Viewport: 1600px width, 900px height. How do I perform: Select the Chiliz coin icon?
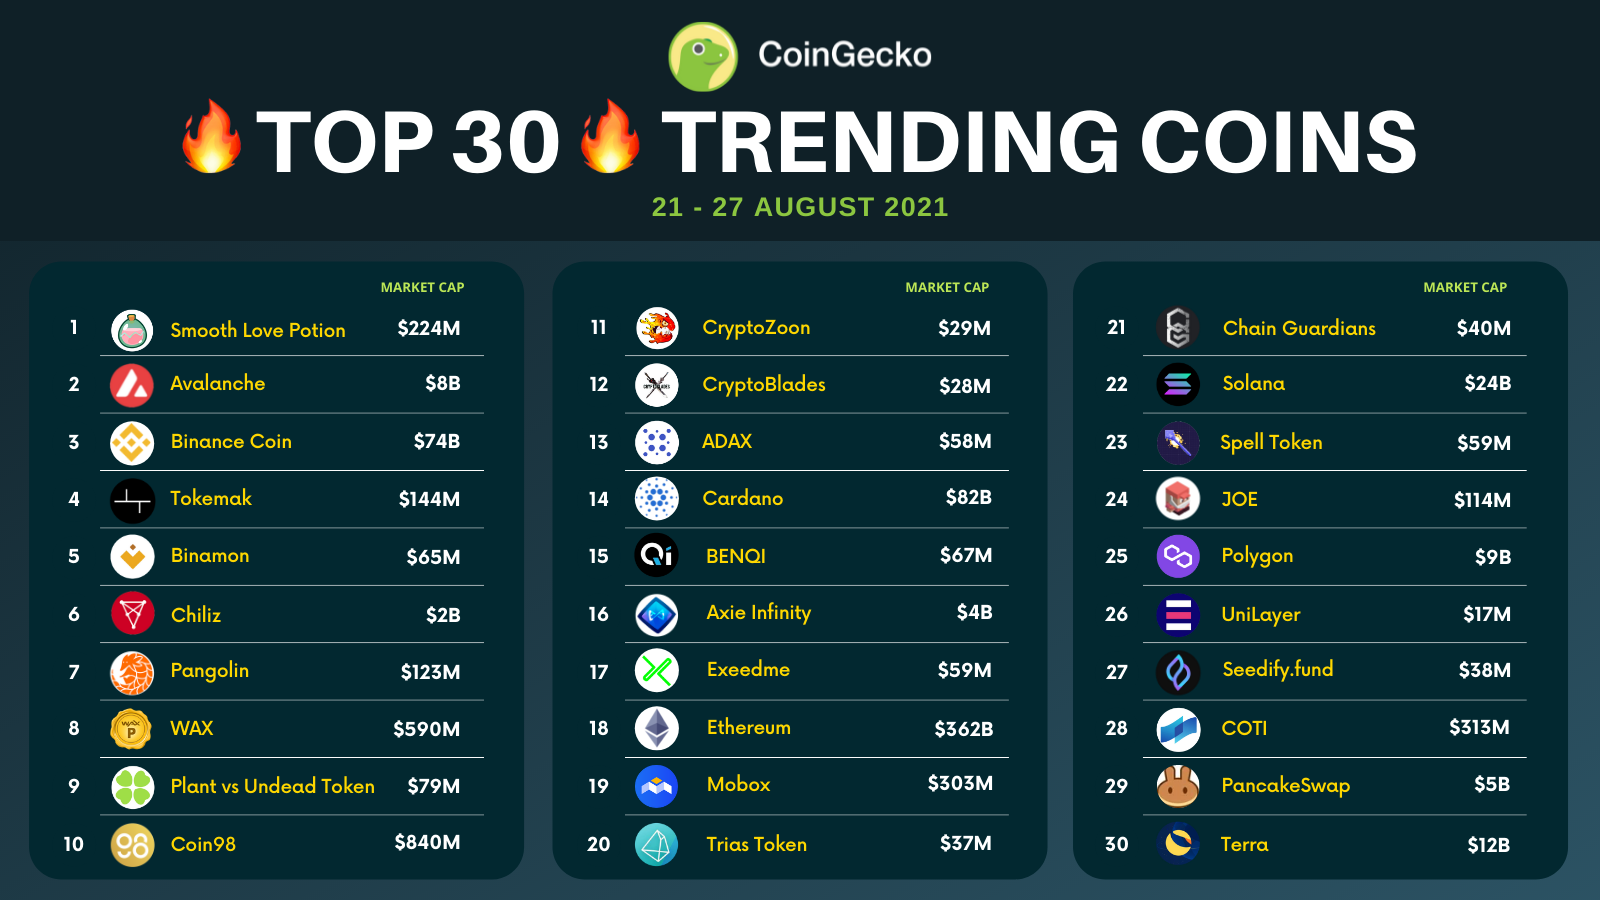click(132, 614)
